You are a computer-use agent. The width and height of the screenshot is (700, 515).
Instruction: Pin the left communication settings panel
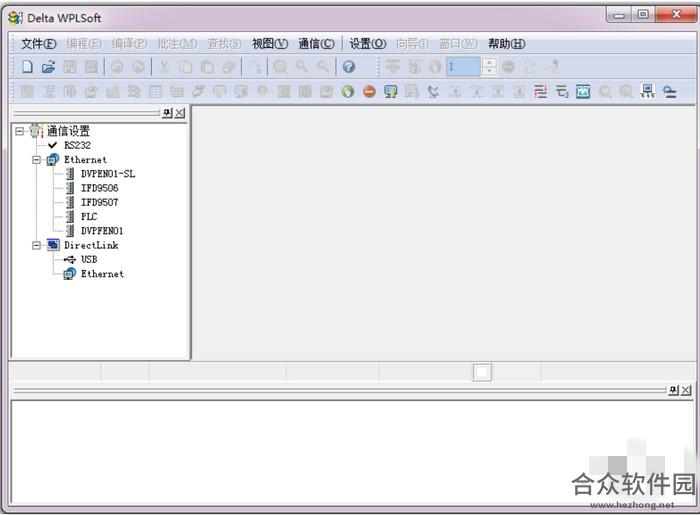click(167, 113)
